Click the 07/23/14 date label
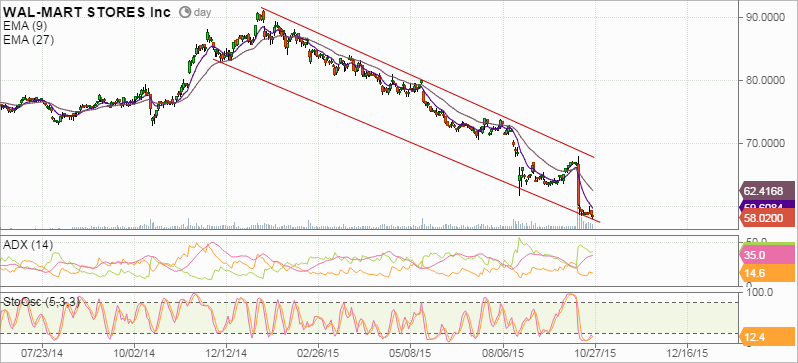Viewport: 798px width, 363px height. tap(42, 352)
